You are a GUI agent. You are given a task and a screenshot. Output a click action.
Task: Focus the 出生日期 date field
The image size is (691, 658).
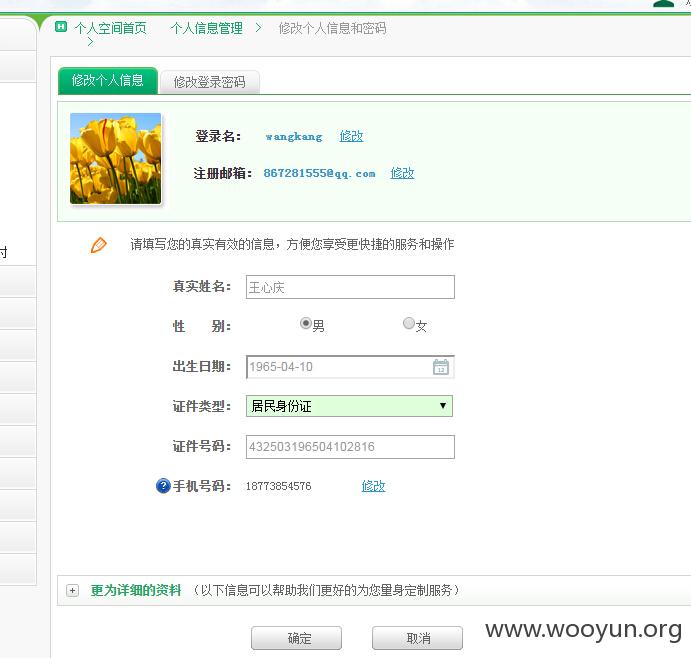[x=350, y=367]
